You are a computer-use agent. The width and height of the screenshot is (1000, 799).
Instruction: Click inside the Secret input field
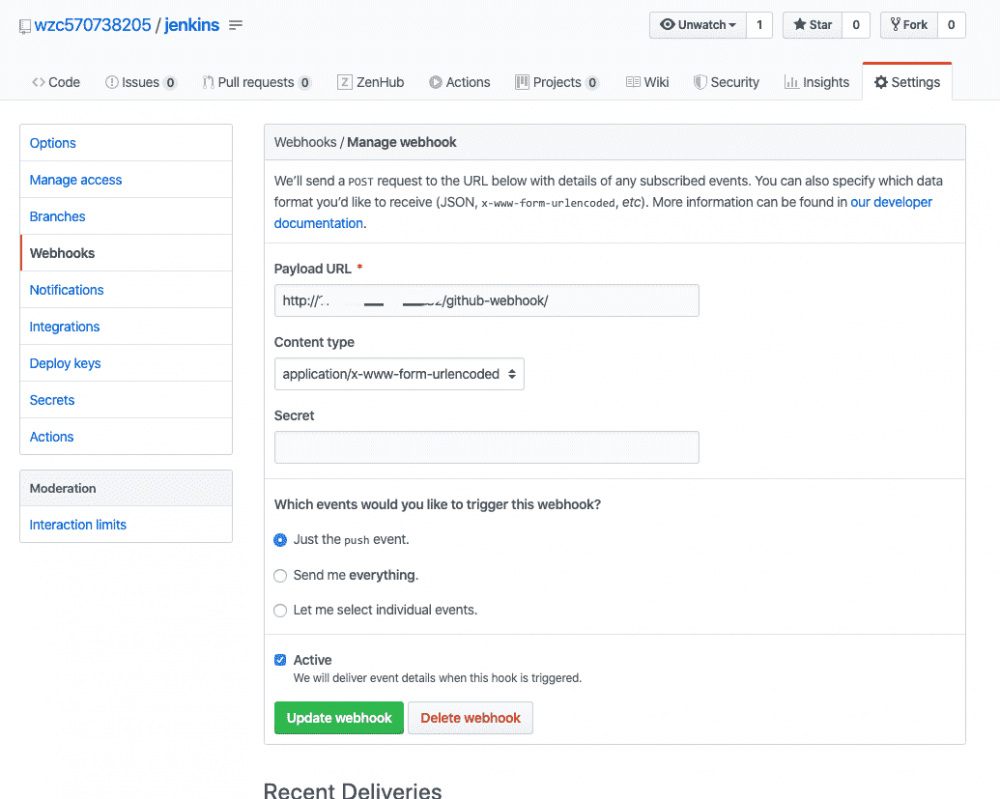click(486, 447)
